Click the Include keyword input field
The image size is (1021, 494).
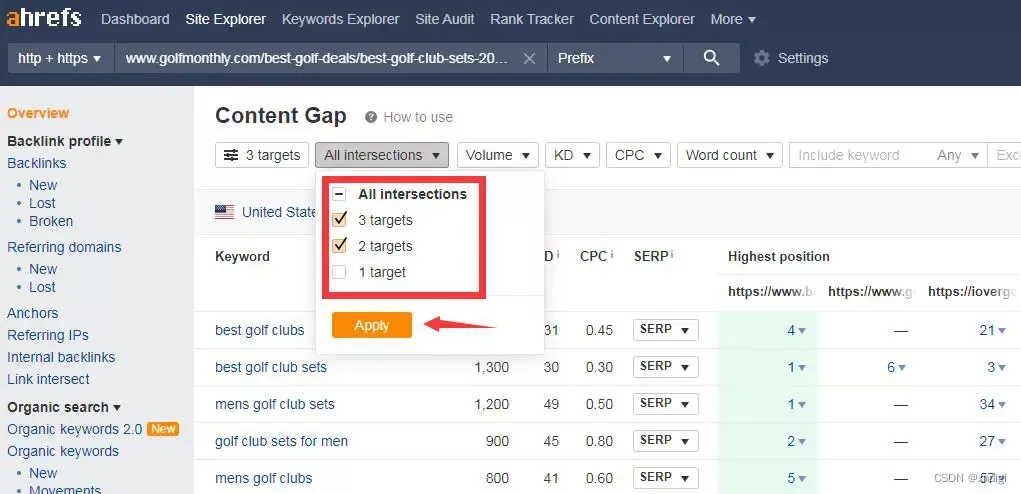click(858, 155)
